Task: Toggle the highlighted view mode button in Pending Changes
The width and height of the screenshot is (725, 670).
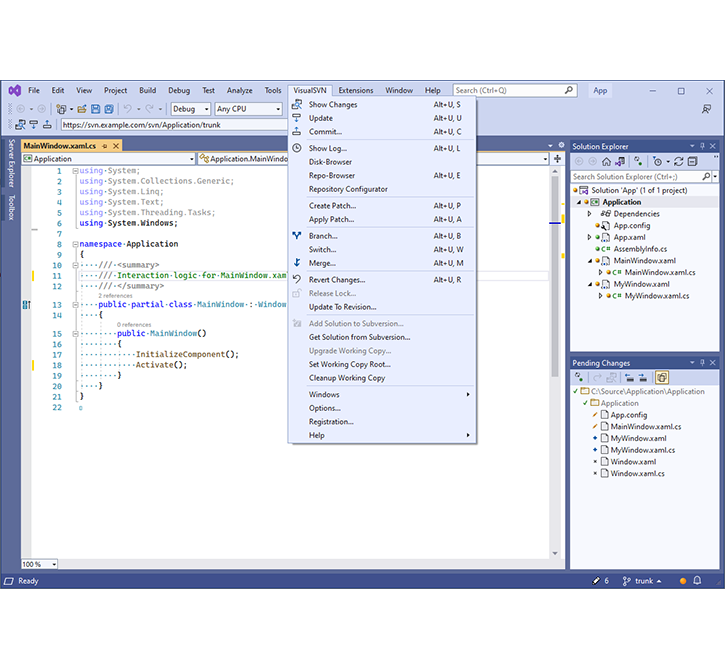Action: (662, 377)
